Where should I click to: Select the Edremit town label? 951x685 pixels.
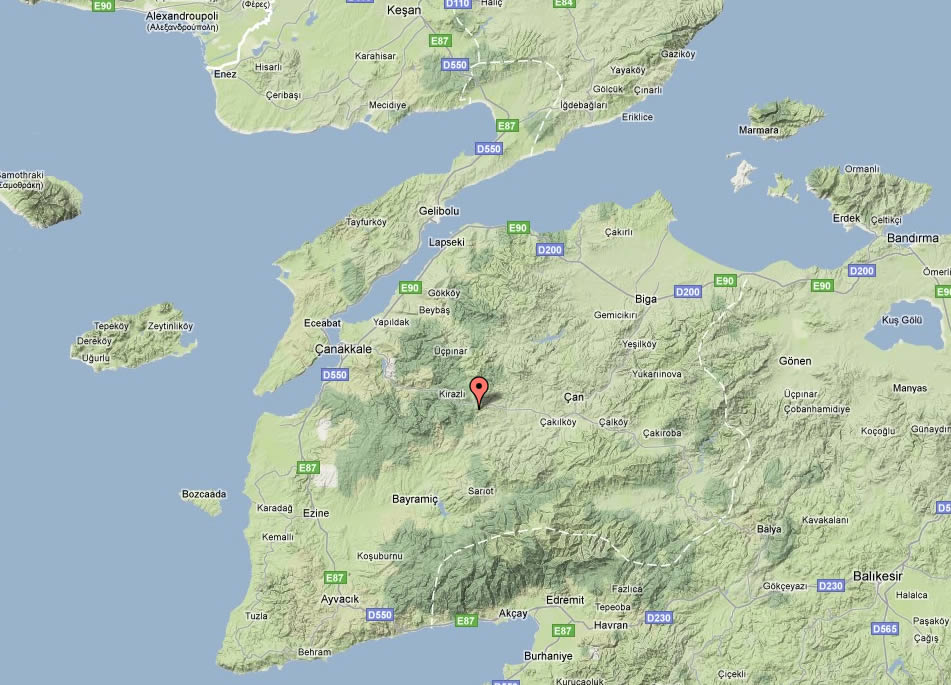coord(564,599)
